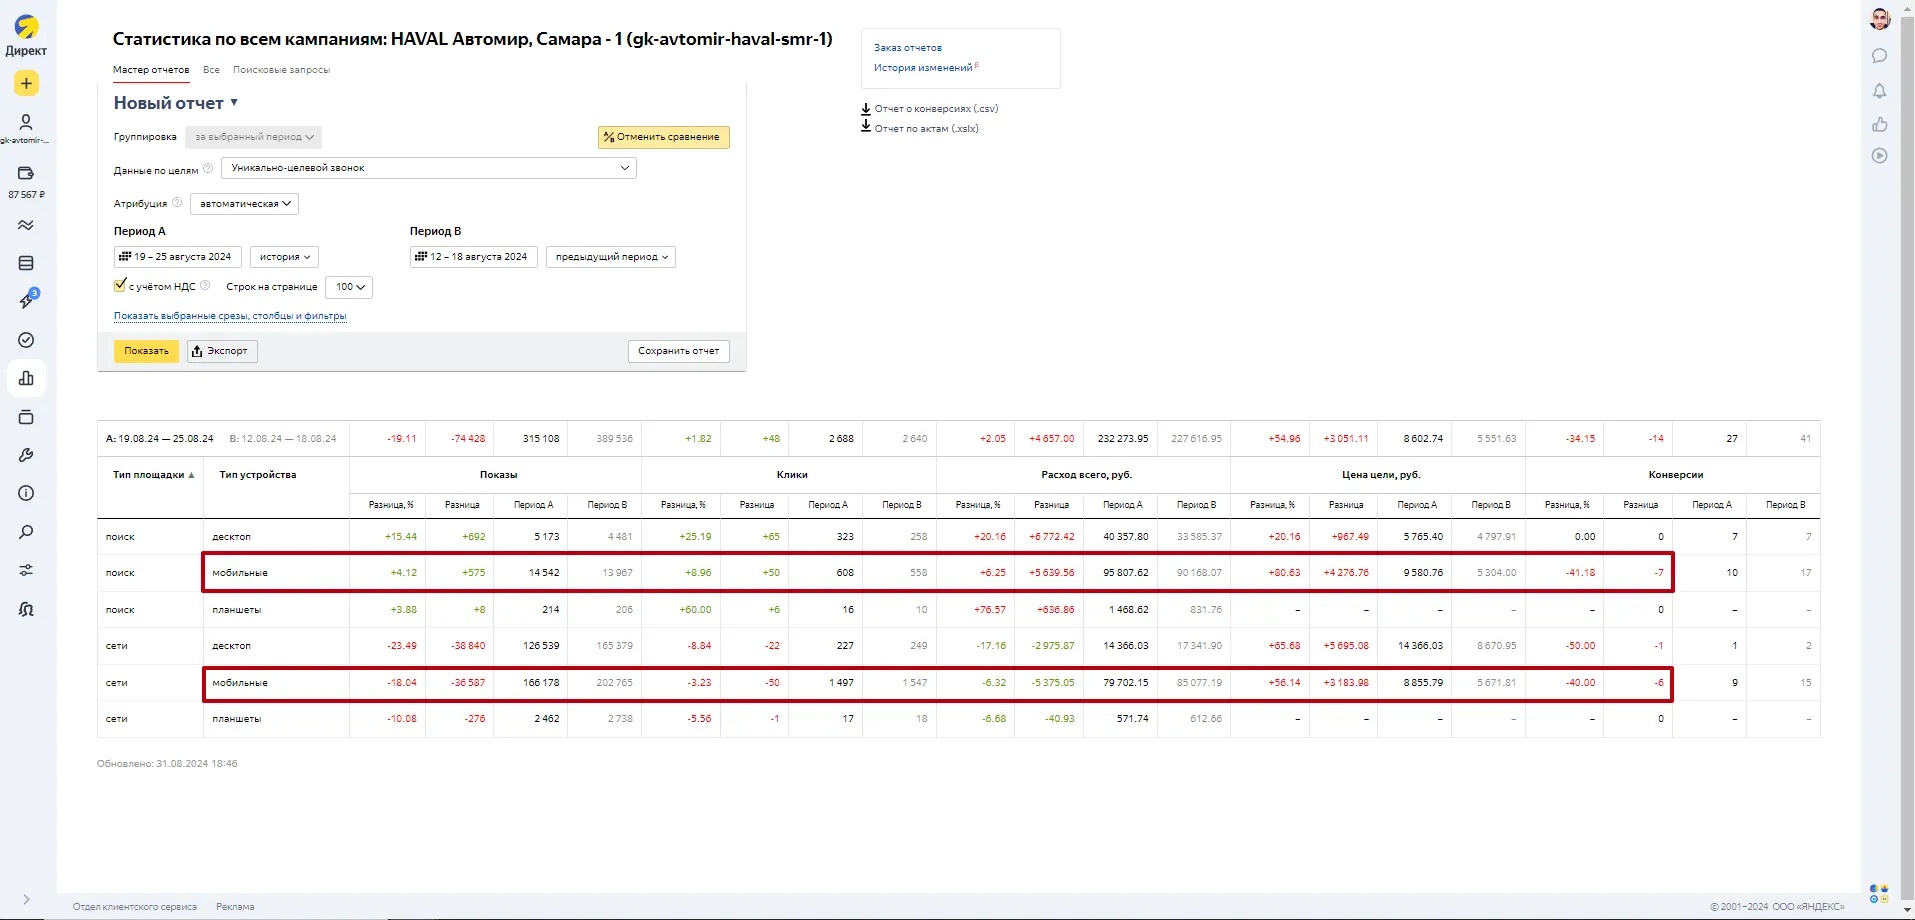Open the wrench tools icon in sidebar
The height and width of the screenshot is (920, 1915).
[x=26, y=455]
